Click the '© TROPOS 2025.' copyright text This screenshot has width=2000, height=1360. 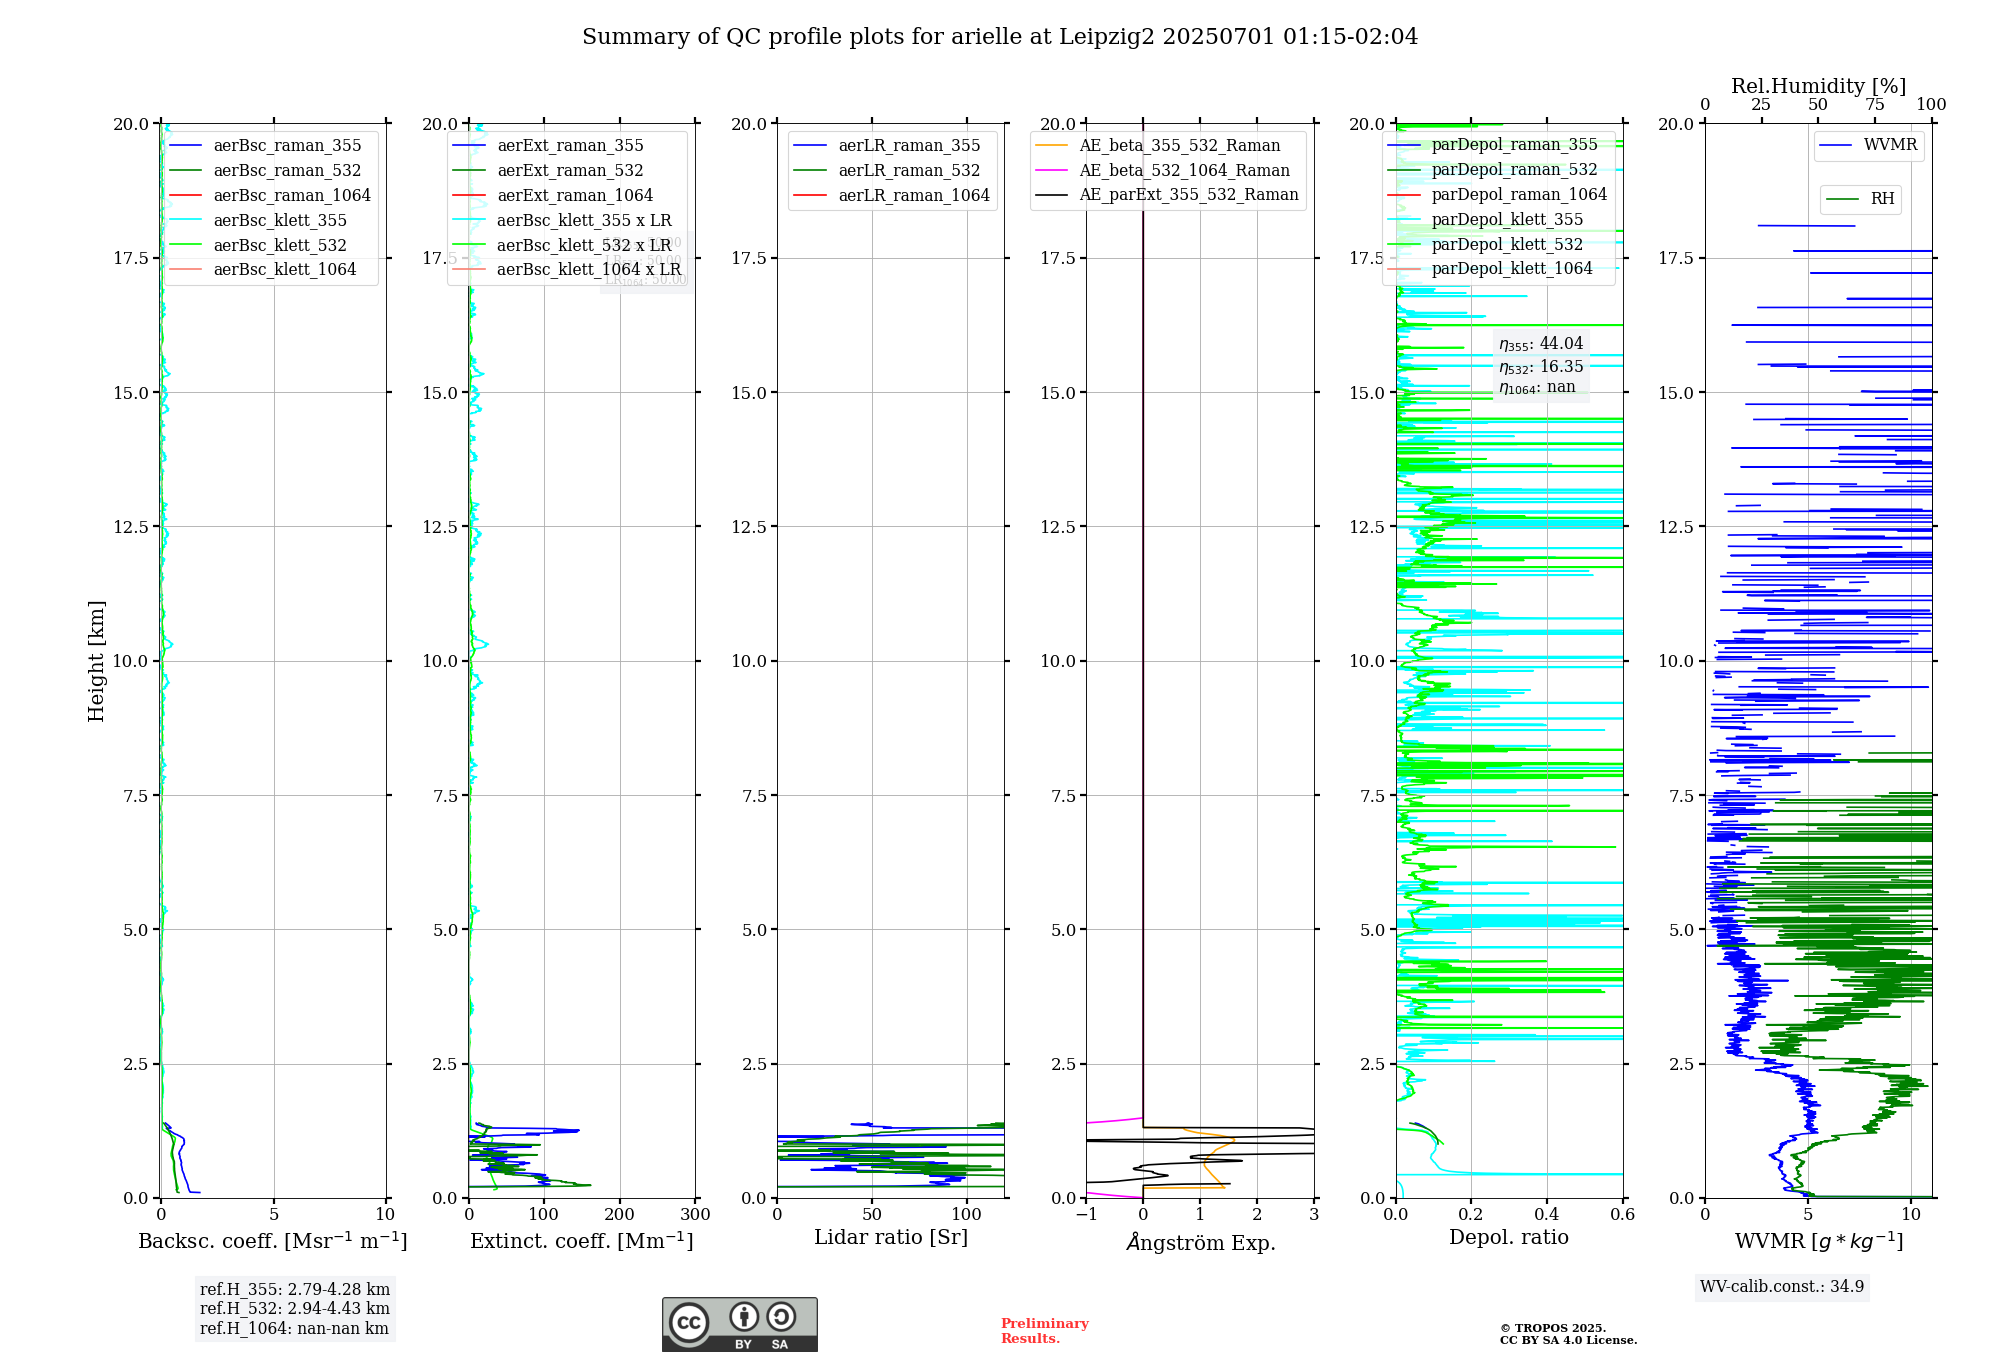point(1553,1328)
